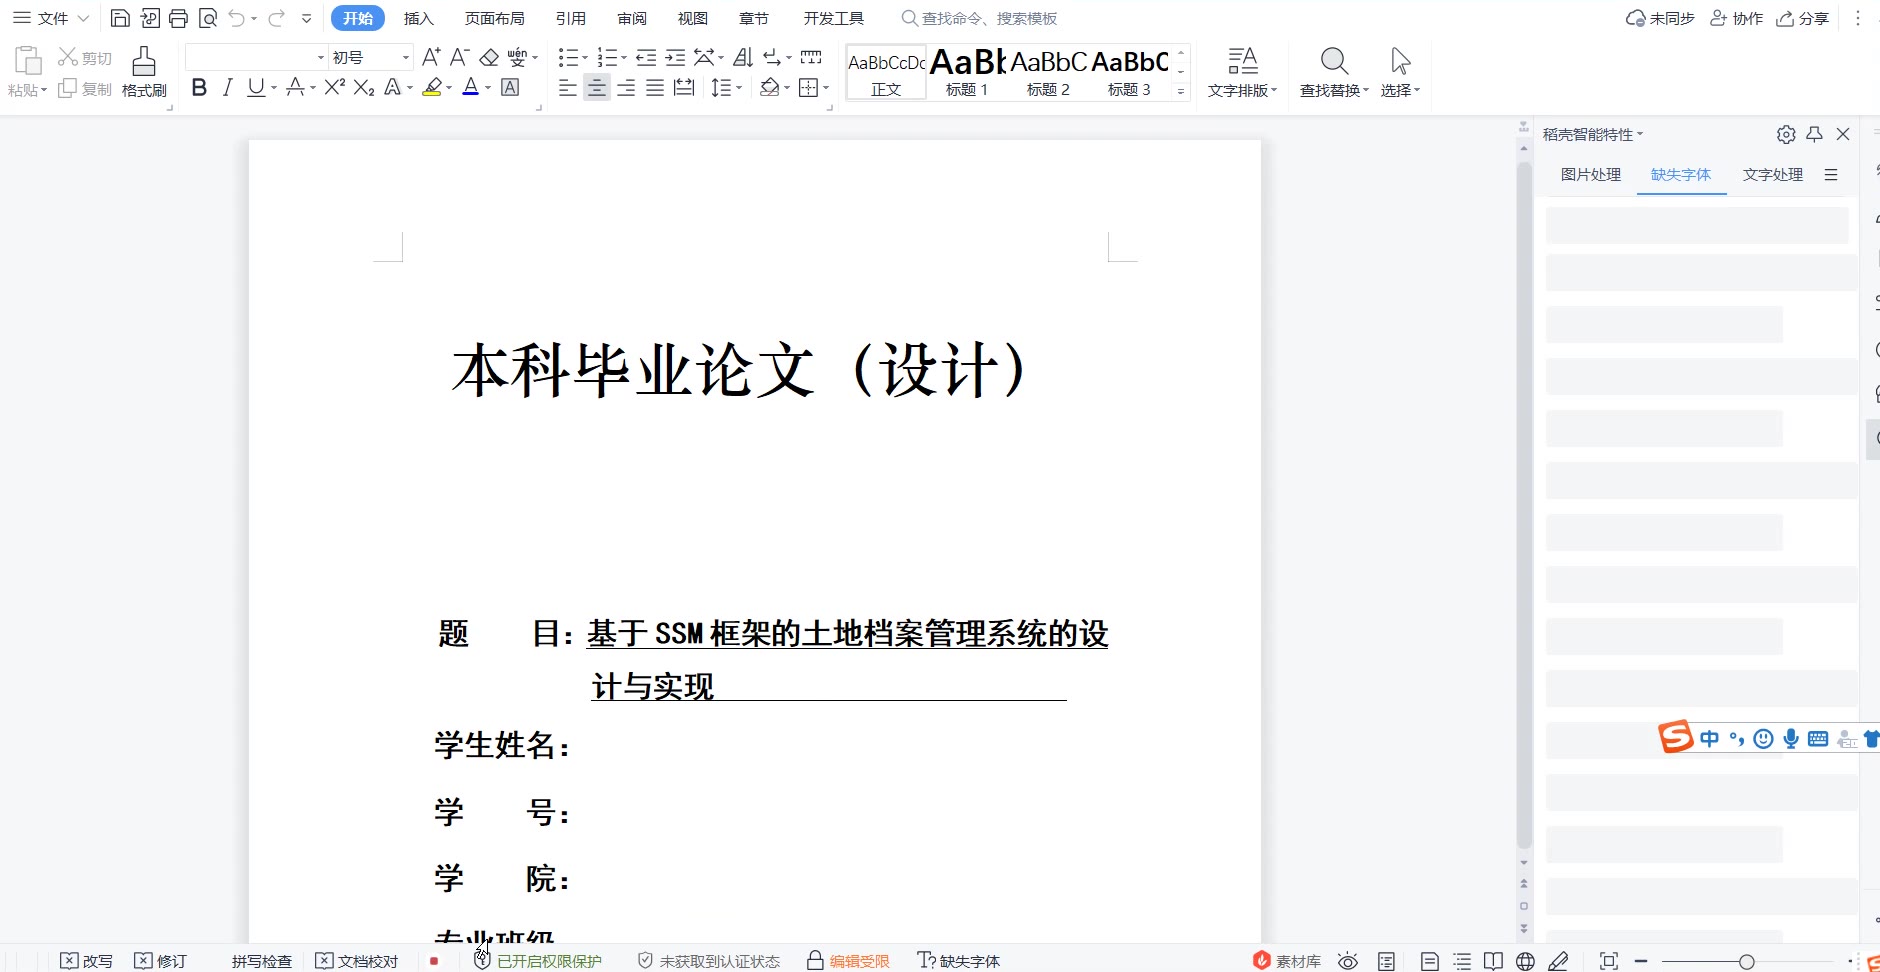Open the Find and Replace (查找替换) tool
Screen dimensions: 1880x972
click(1334, 72)
